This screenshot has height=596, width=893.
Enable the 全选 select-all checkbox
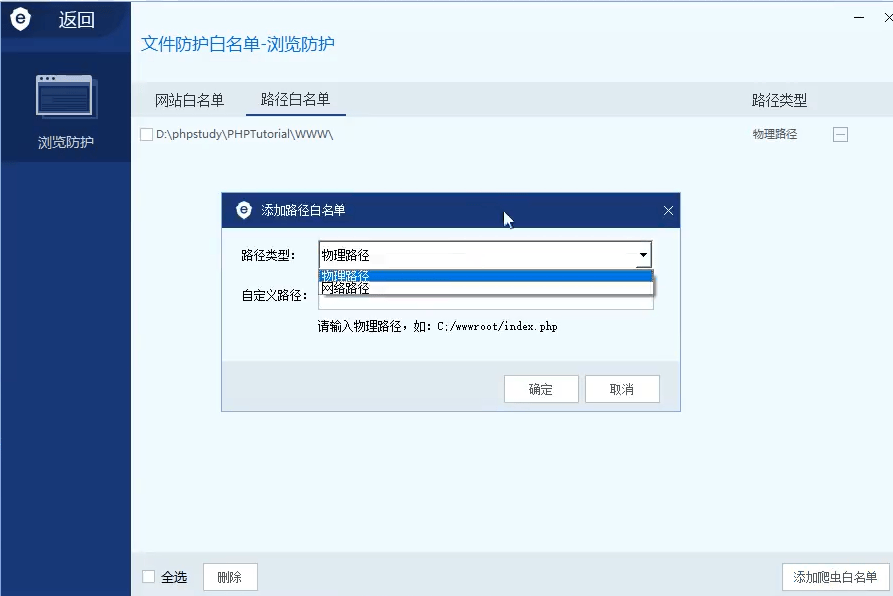coord(149,577)
